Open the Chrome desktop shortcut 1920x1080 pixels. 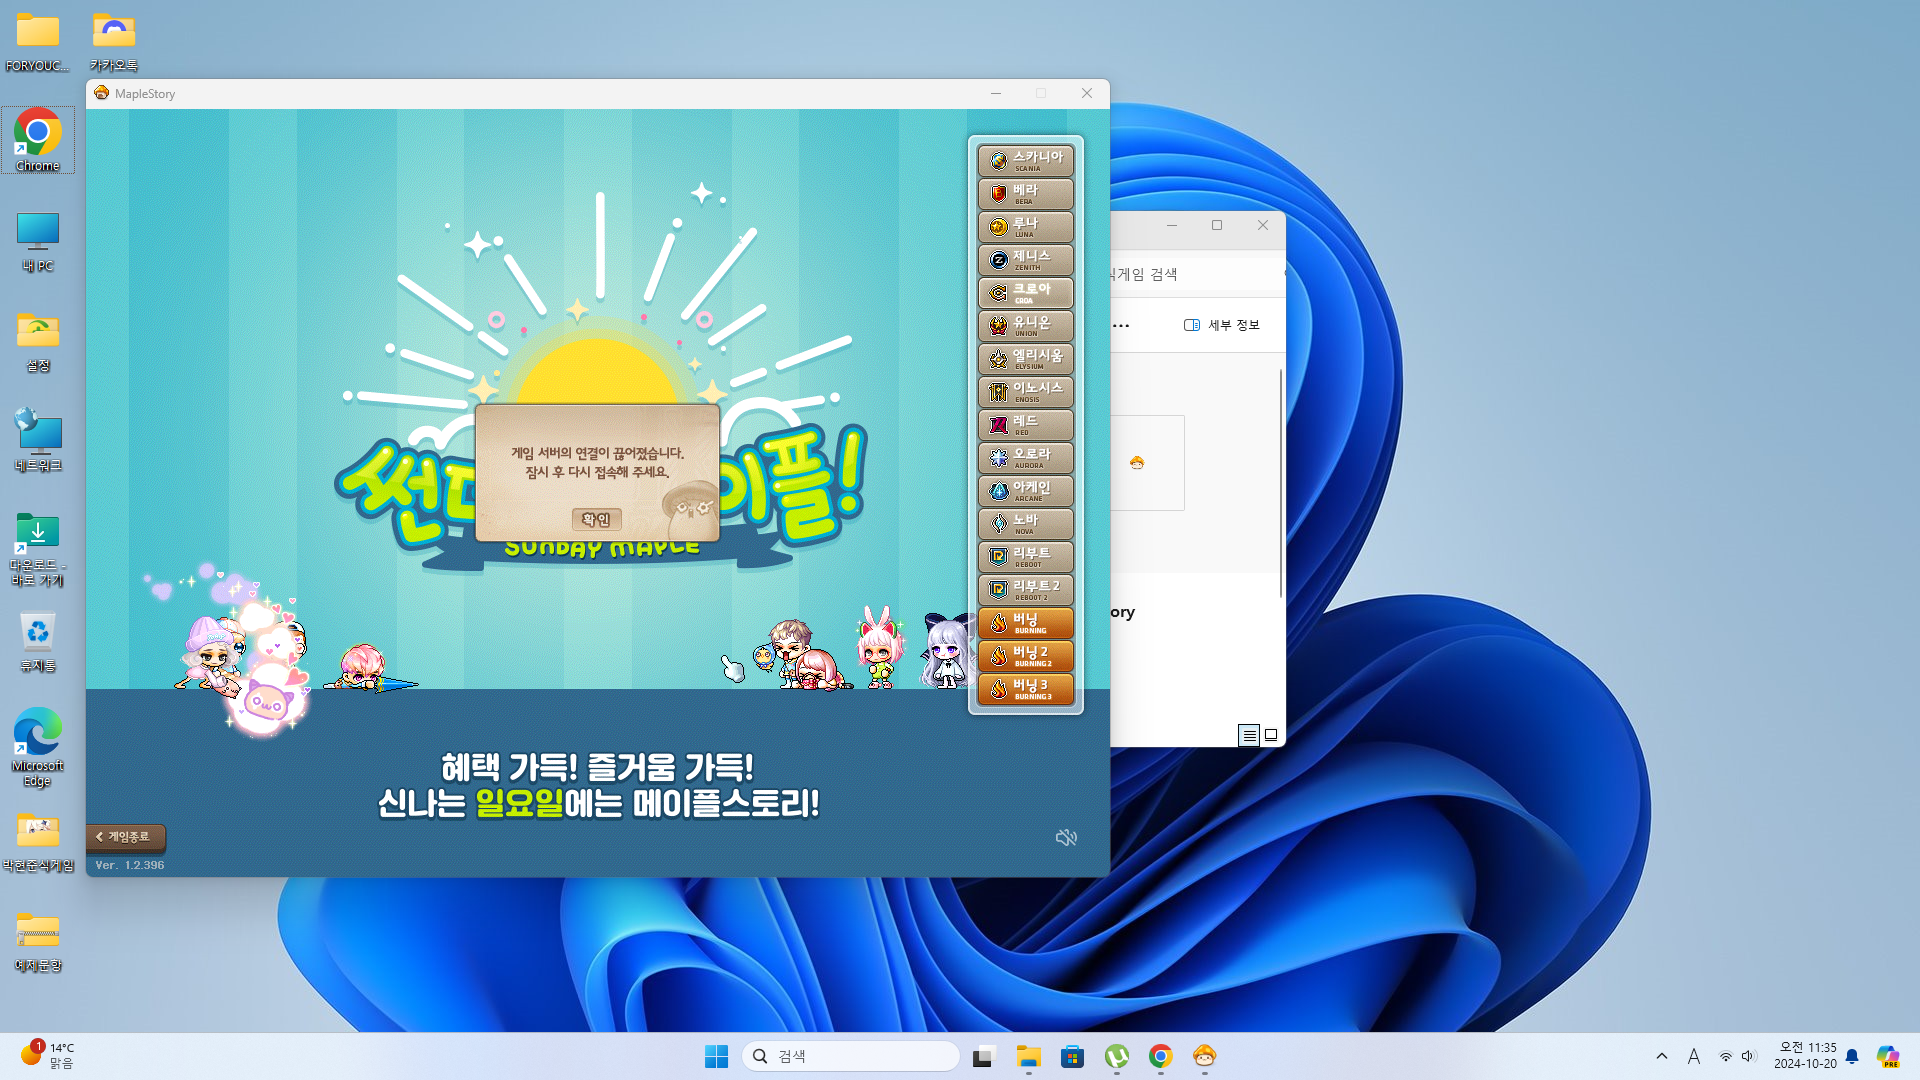pos(38,140)
